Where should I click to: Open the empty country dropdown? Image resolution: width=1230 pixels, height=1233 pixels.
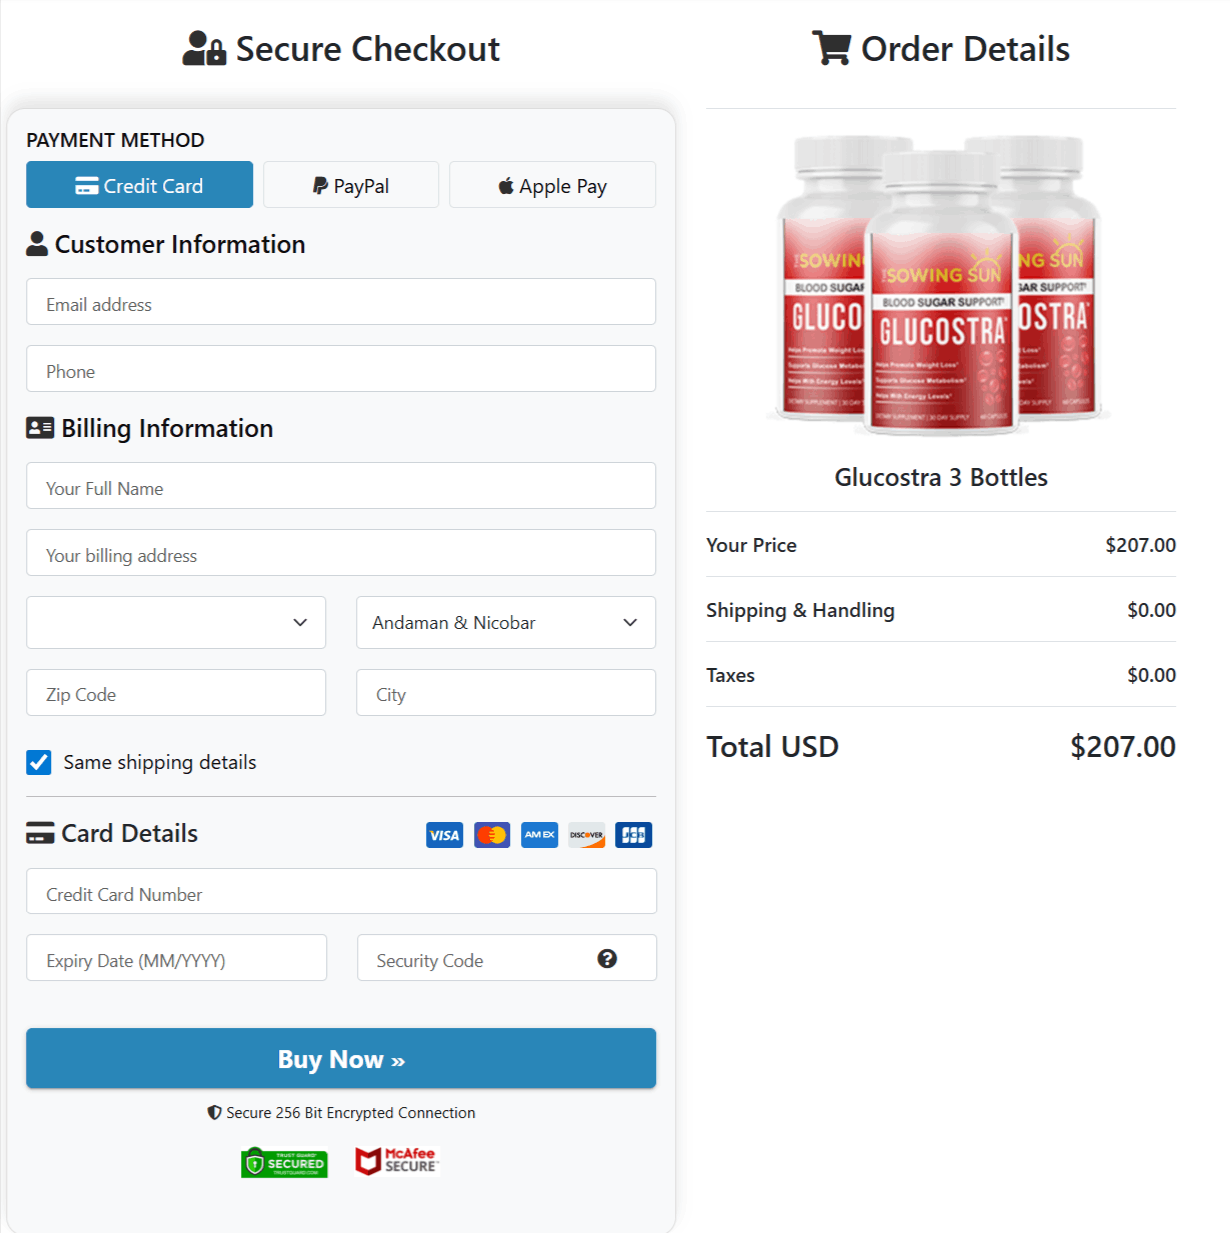(x=176, y=623)
